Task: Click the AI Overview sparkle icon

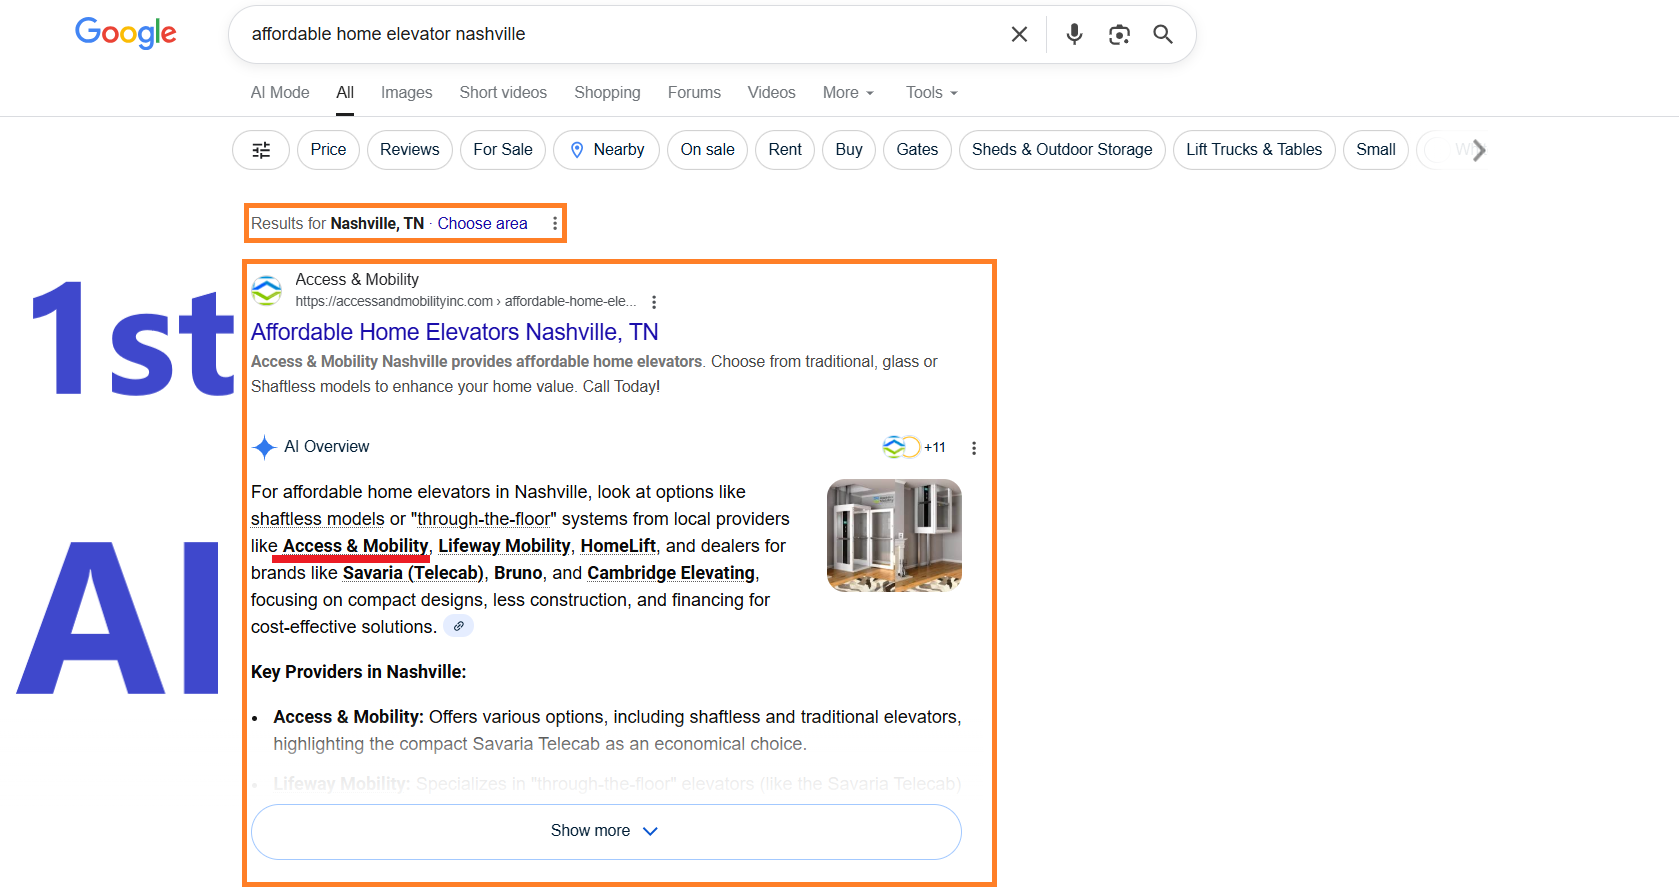Action: pos(264,447)
